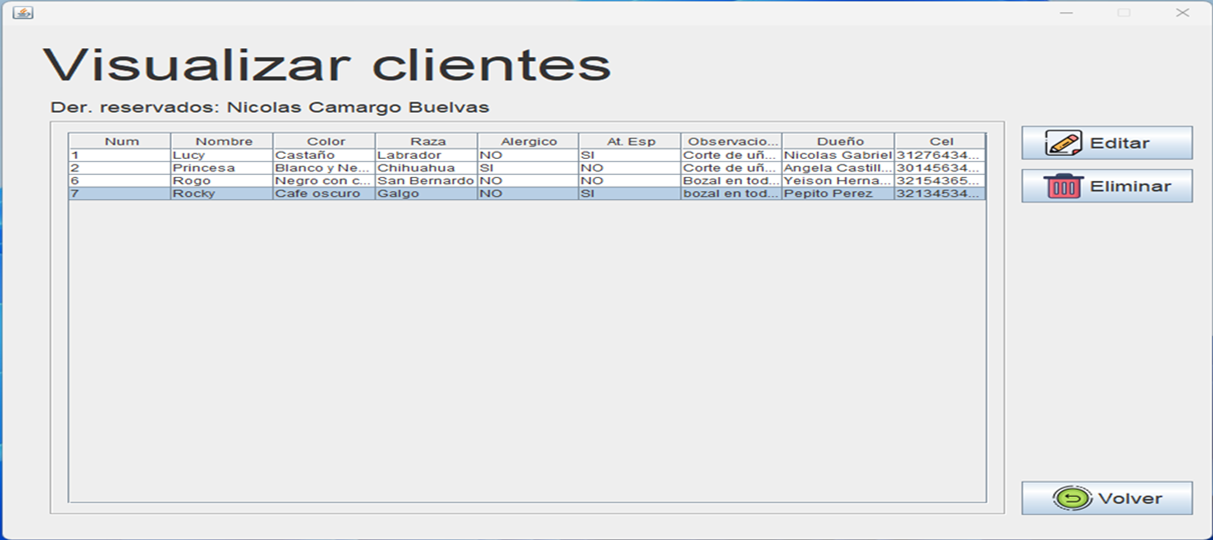Image resolution: width=1213 pixels, height=540 pixels.
Task: Select the row for Lucy
Action: tap(527, 155)
